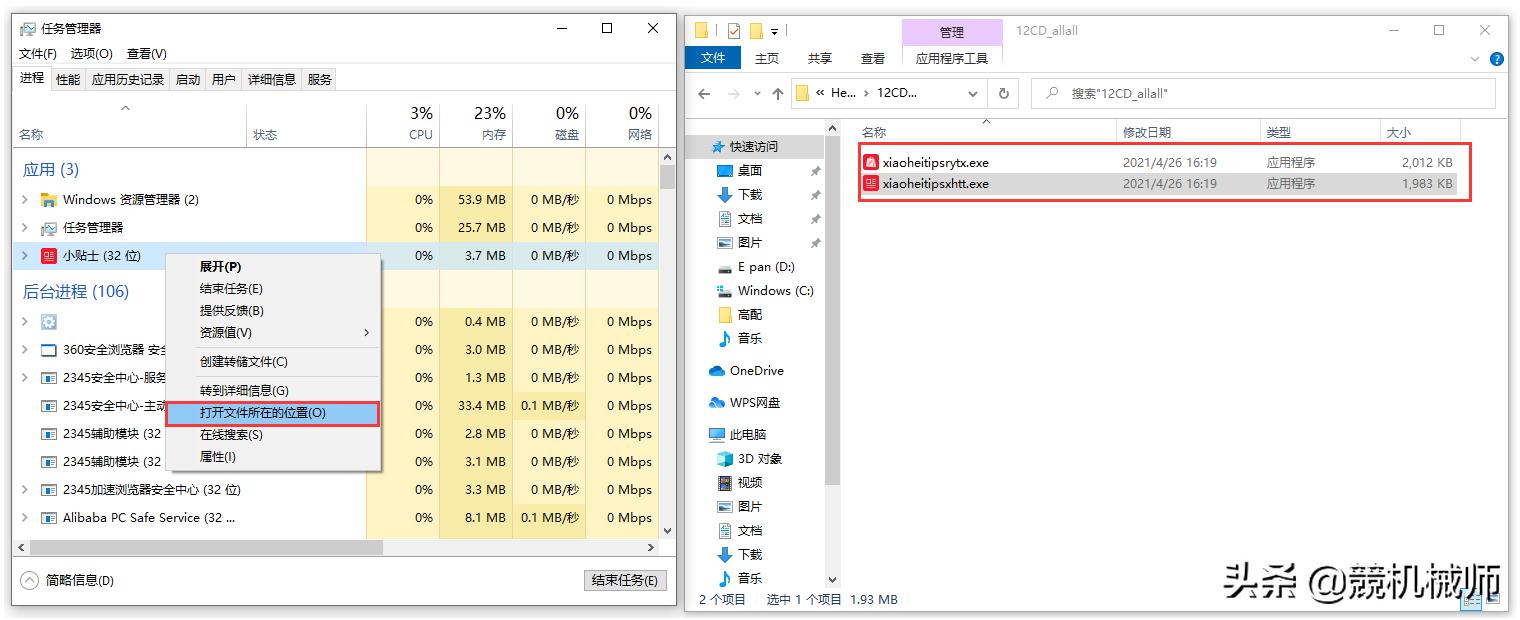Click the Windows 资源管理器 process icon
Viewport: 1520px width, 620px height.
(x=48, y=200)
